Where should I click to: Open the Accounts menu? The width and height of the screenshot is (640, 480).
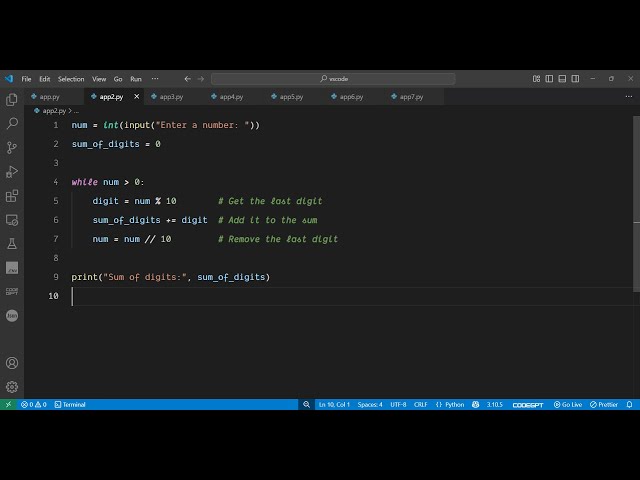(12, 363)
